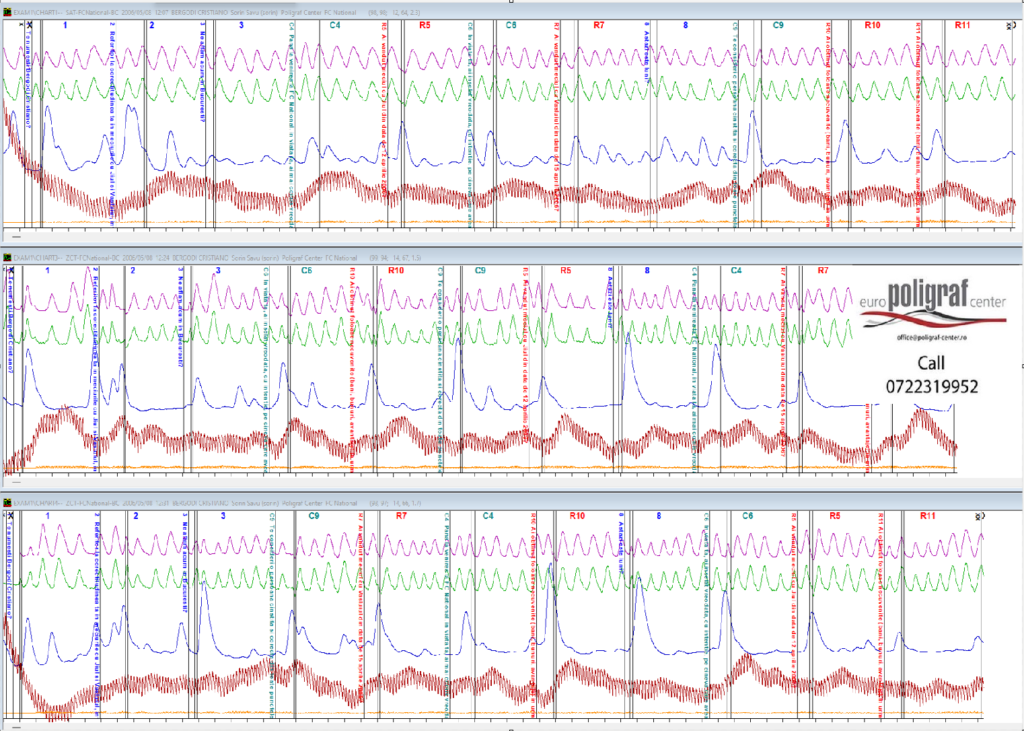Select question 2 marker in the 12:24 ZCT chart

[x=133, y=270]
